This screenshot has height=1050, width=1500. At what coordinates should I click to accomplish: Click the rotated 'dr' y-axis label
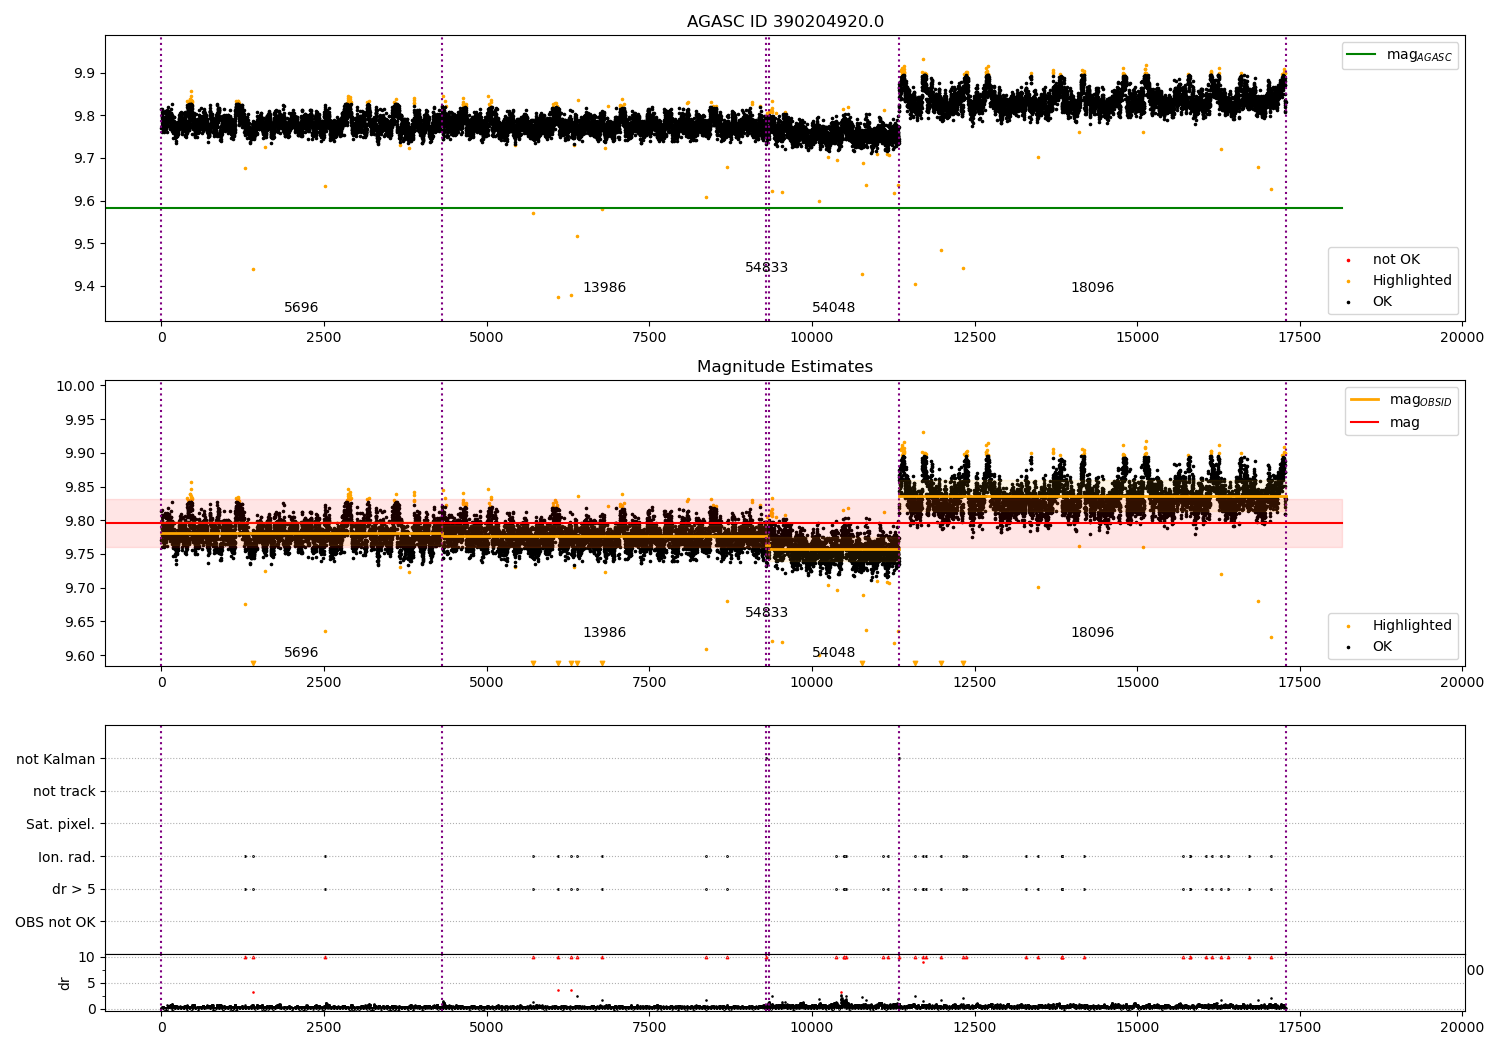[x=65, y=983]
